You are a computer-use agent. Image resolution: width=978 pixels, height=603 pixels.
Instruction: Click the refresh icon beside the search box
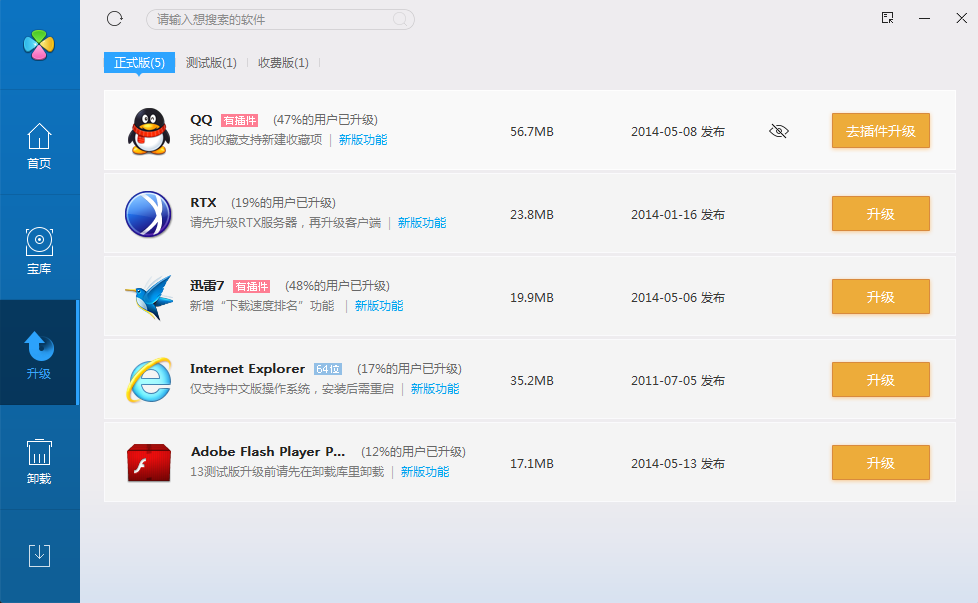point(115,19)
